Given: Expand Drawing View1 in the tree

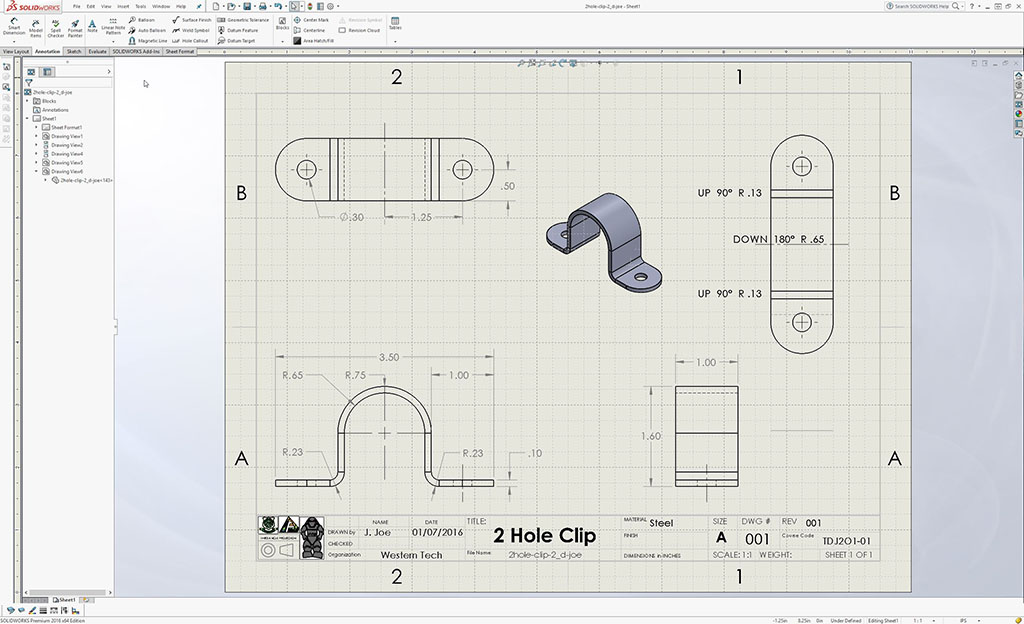Looking at the screenshot, I should [36, 136].
